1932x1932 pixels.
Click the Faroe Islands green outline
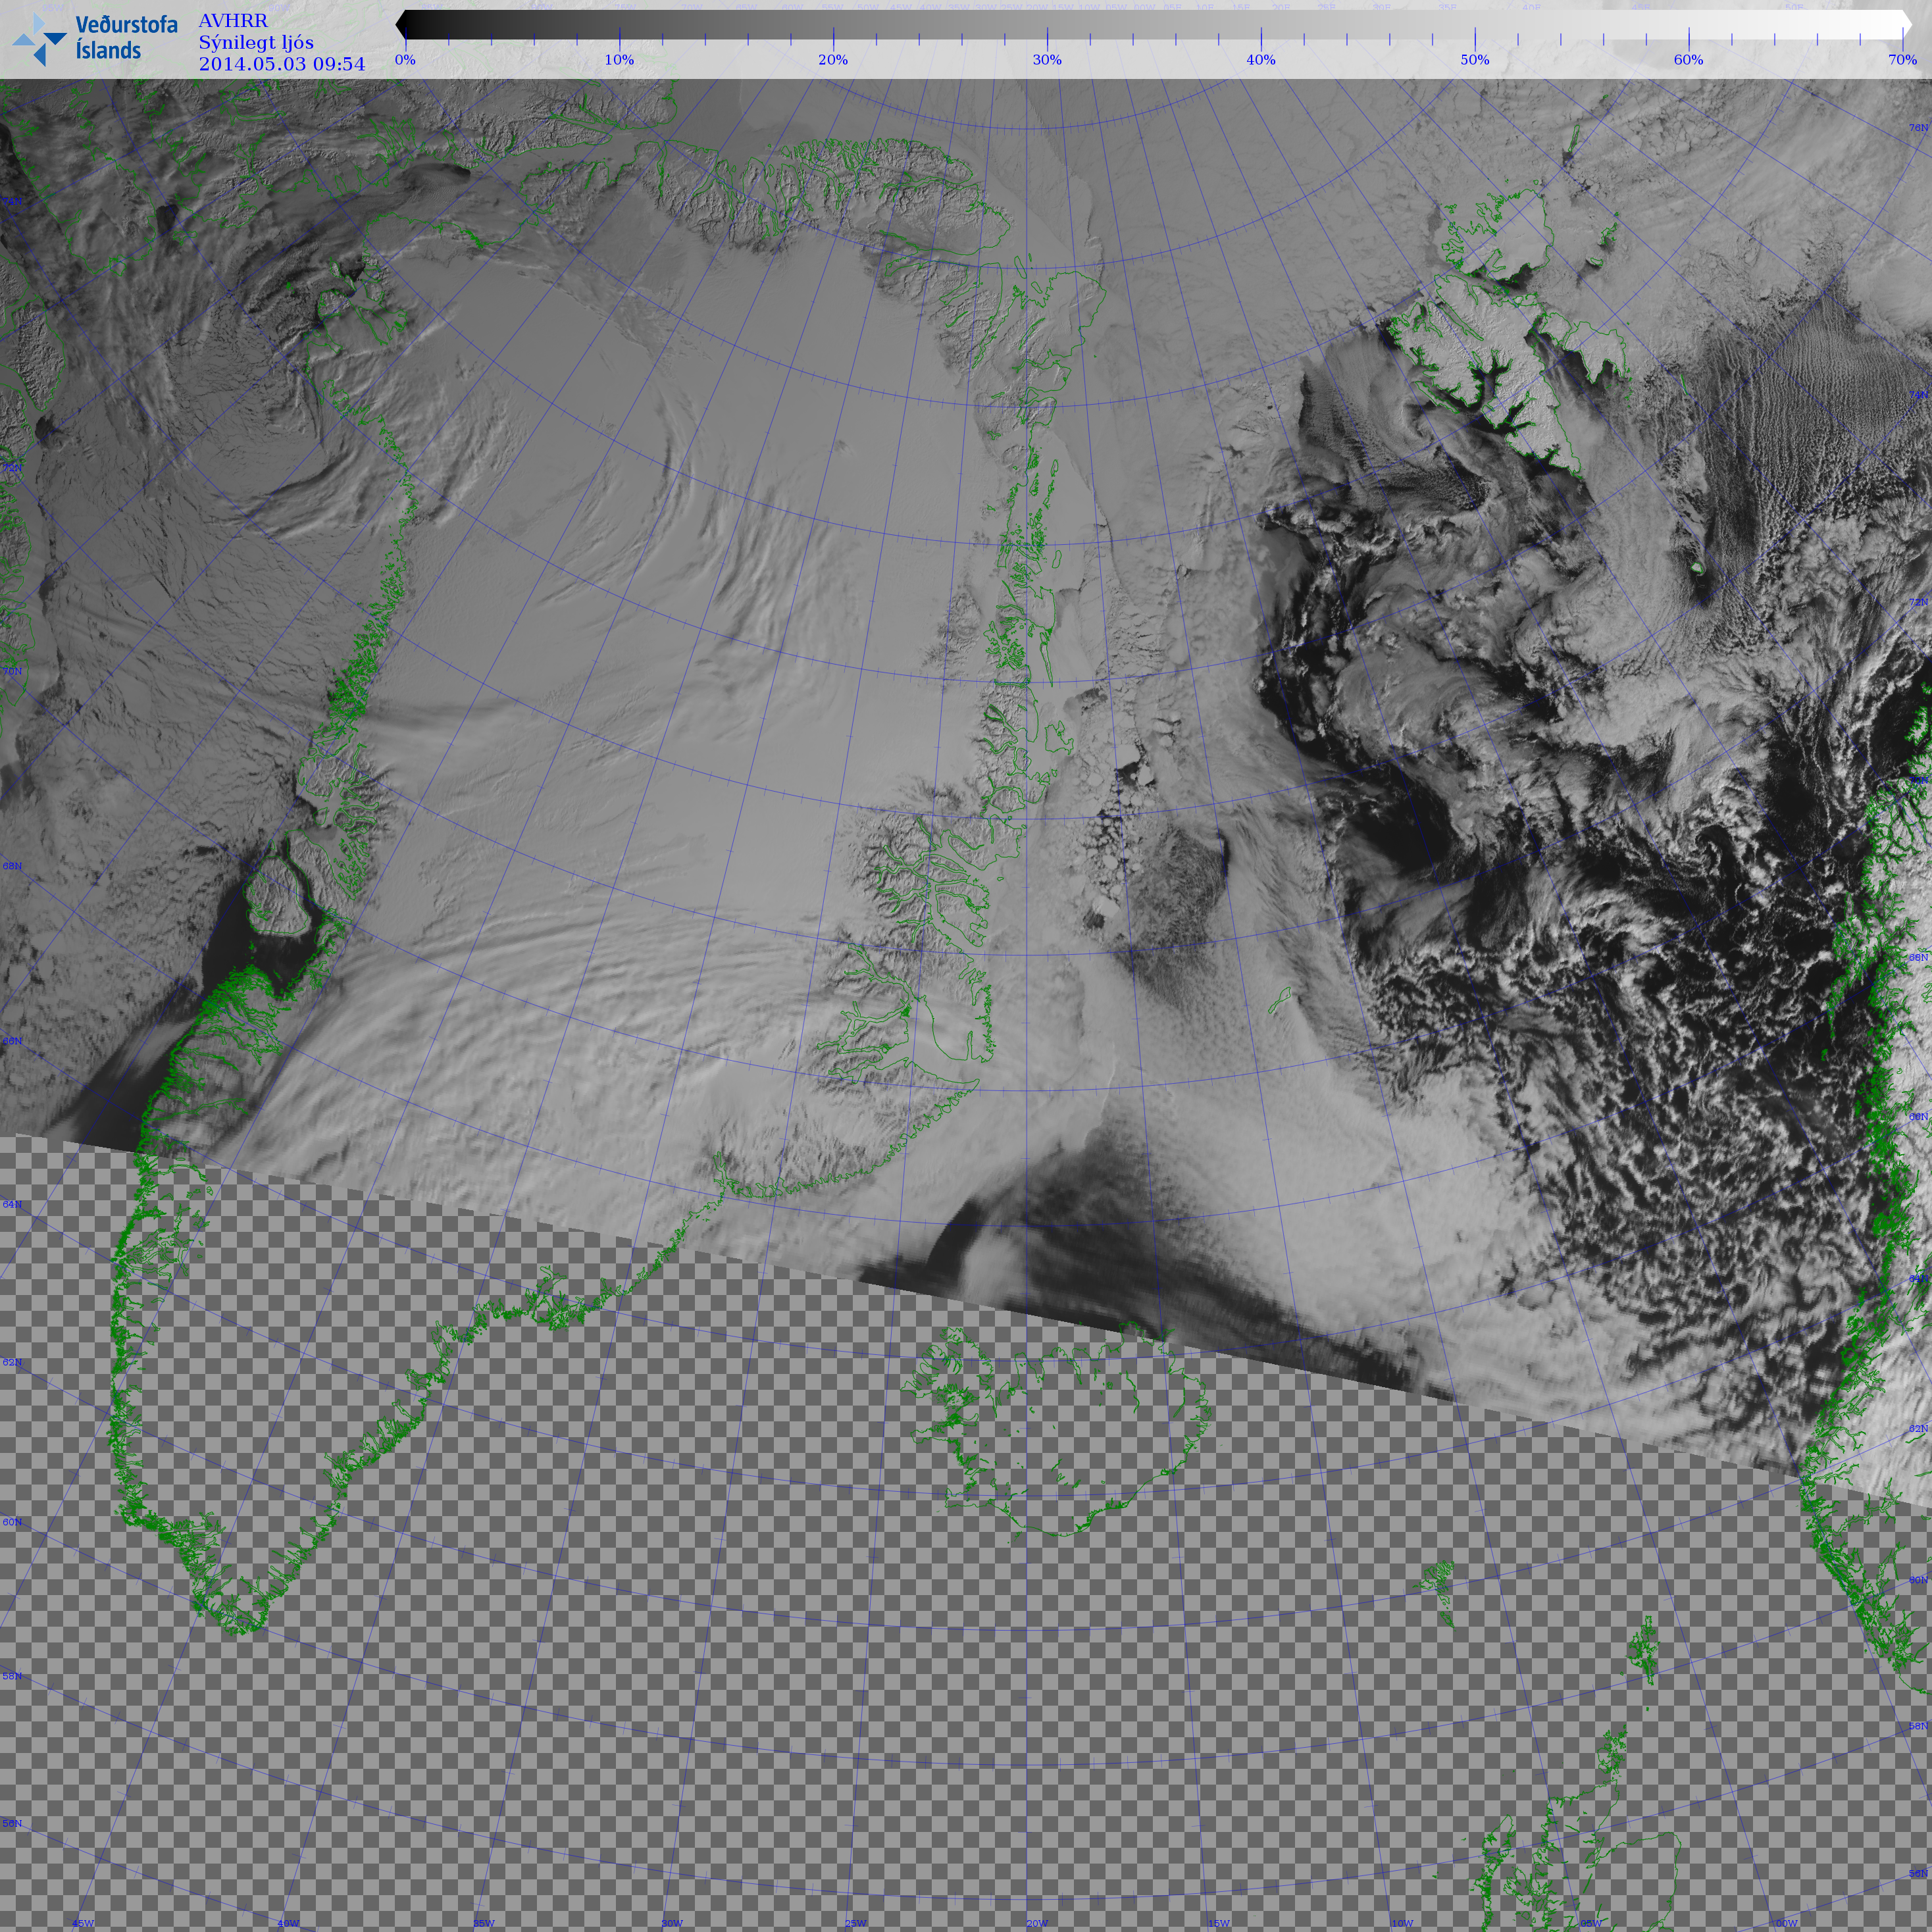[x=1437, y=1580]
